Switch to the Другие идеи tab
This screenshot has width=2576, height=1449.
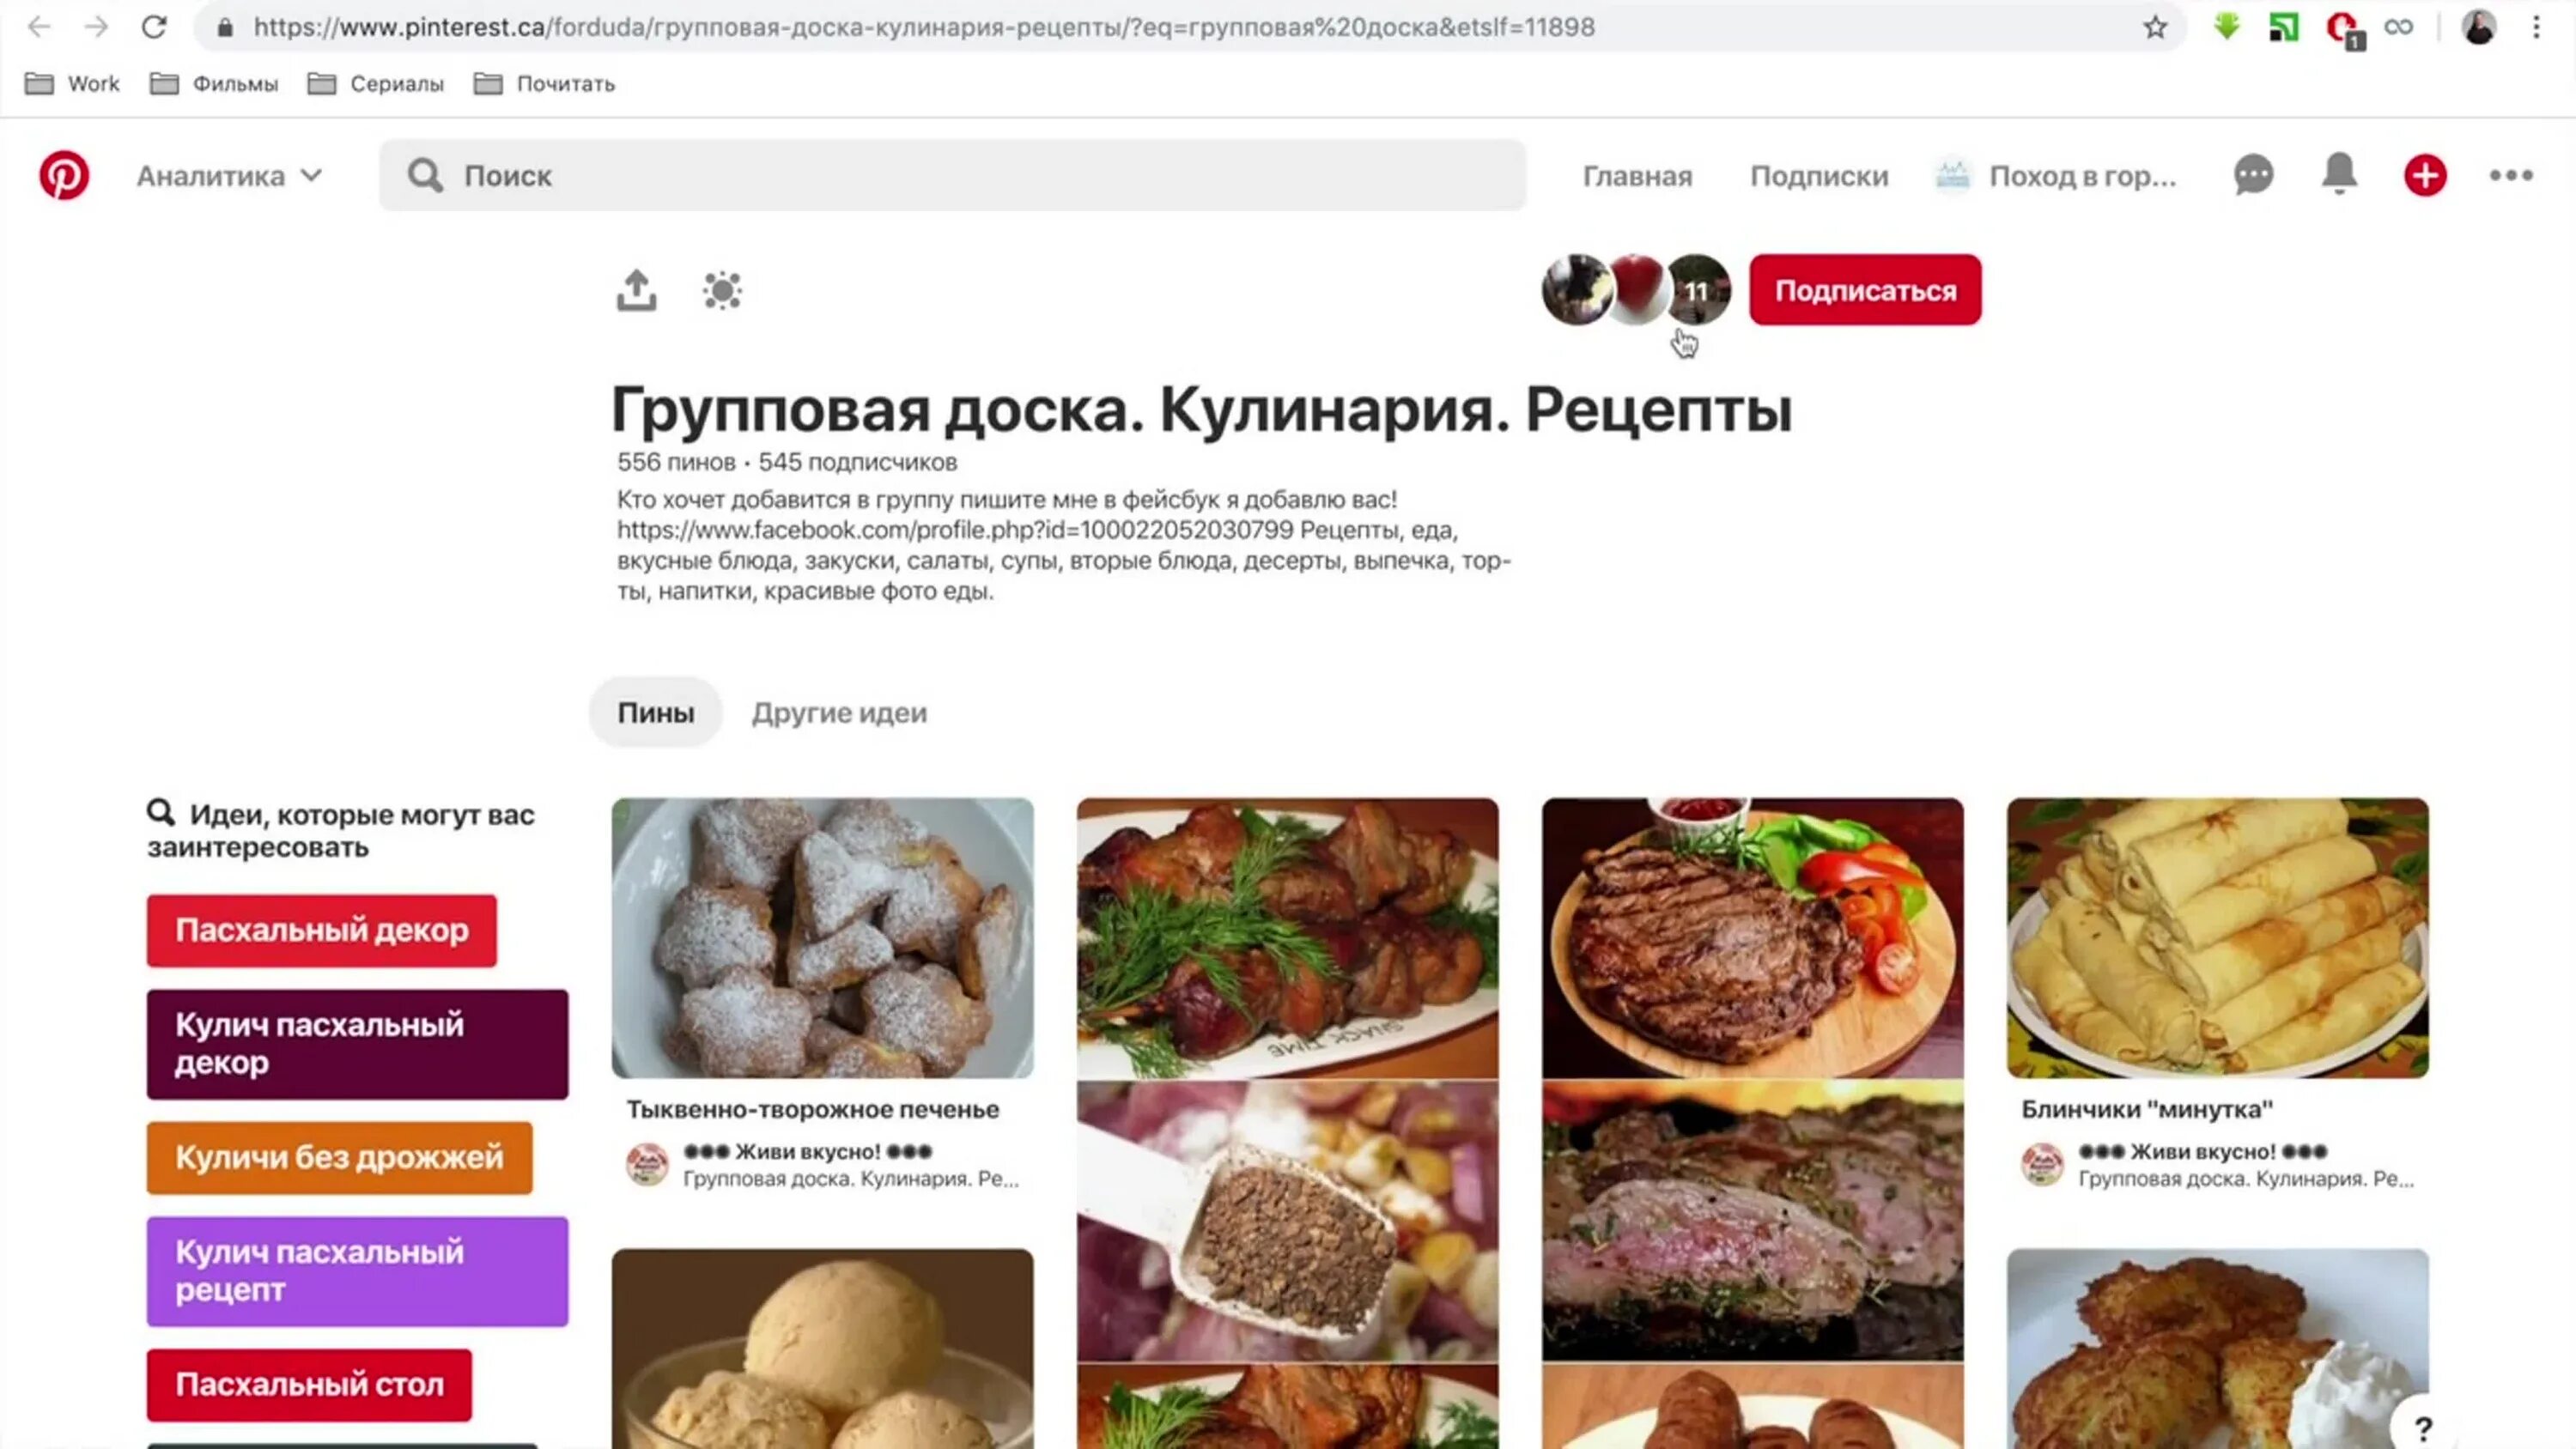(x=839, y=713)
